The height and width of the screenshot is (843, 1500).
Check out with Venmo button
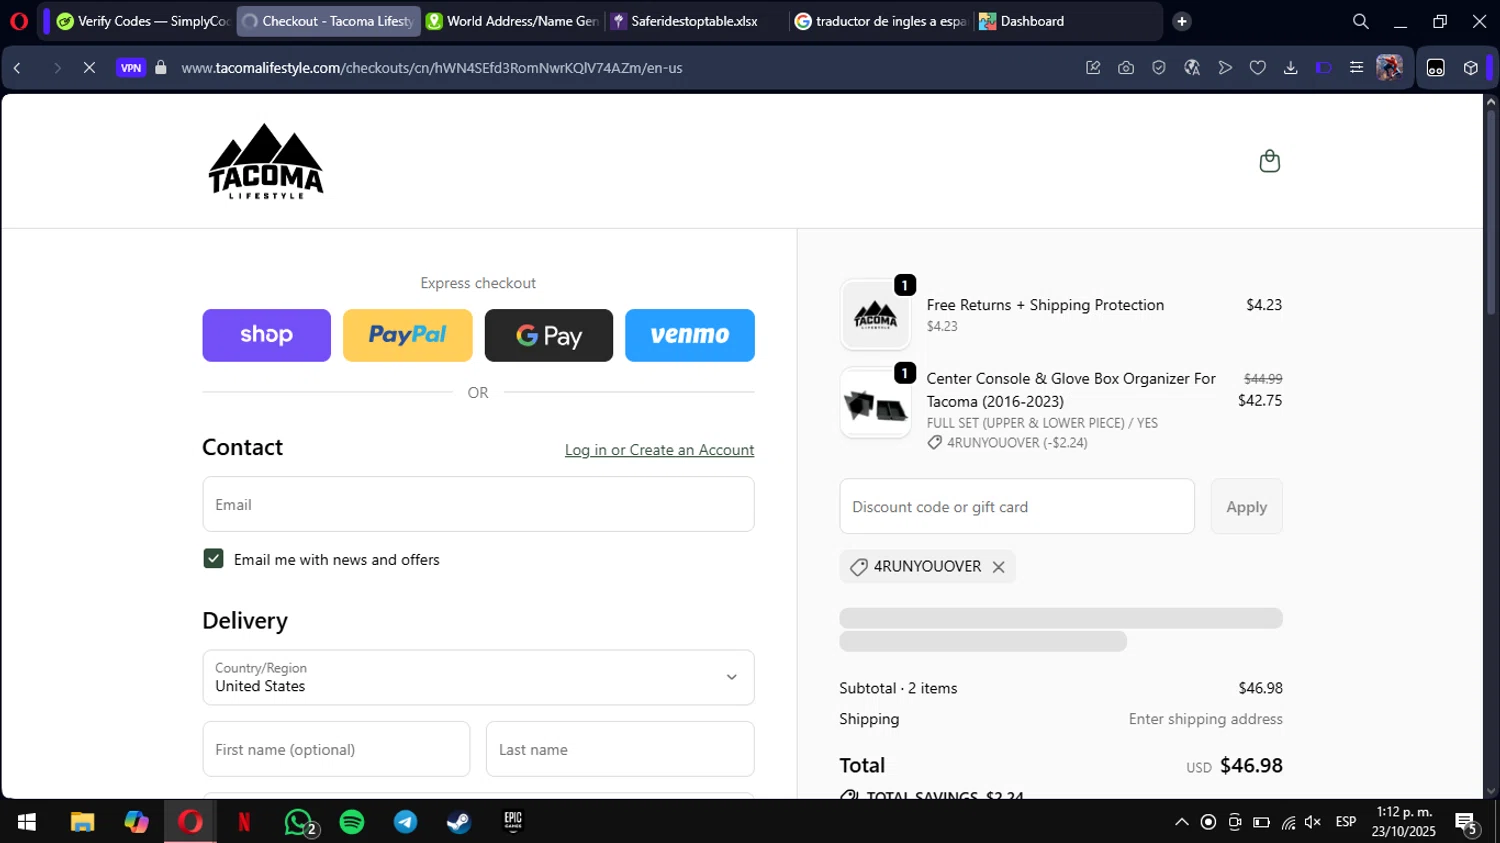pyautogui.click(x=690, y=335)
